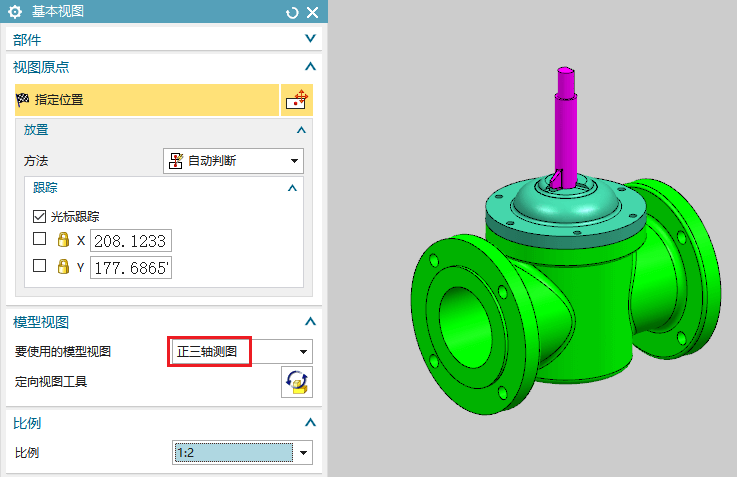Click the 要使用的模型视图 label
Screen dimensions: 737x477
[63, 352]
